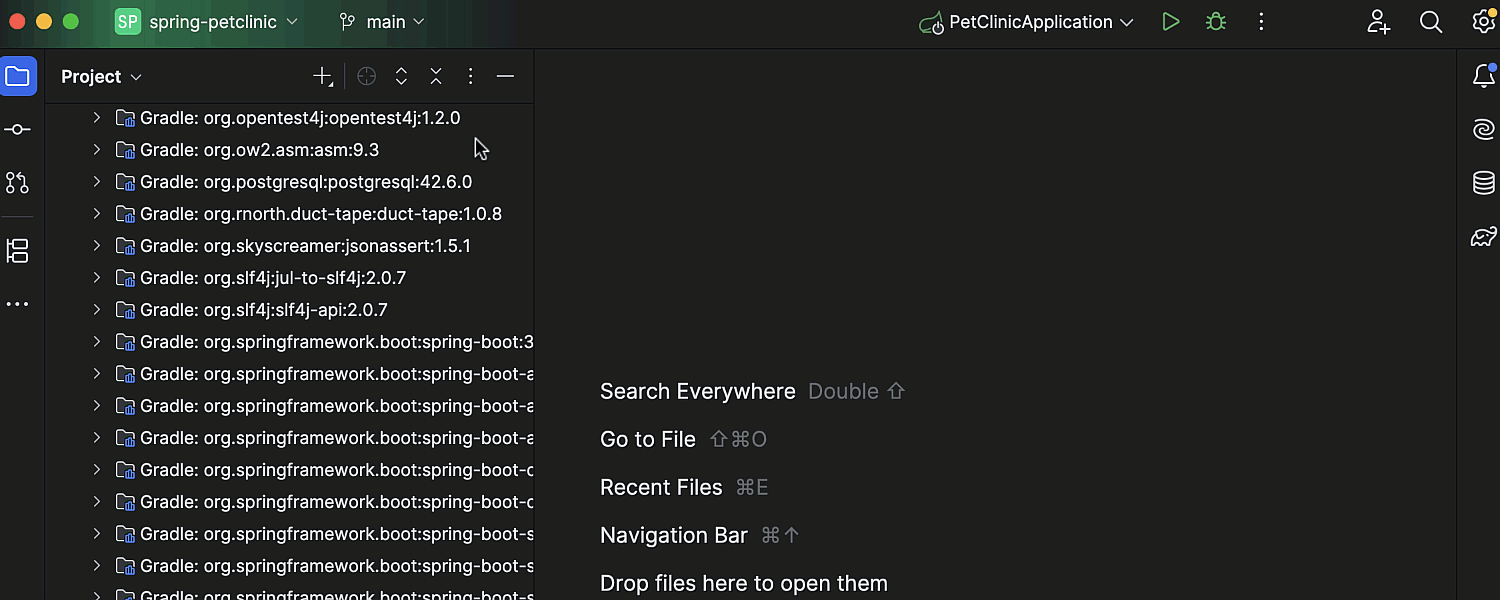Image resolution: width=1500 pixels, height=600 pixels.
Task: Select Gradle: org.postgresql:postgresql:42.6.0 row
Action: point(289,182)
